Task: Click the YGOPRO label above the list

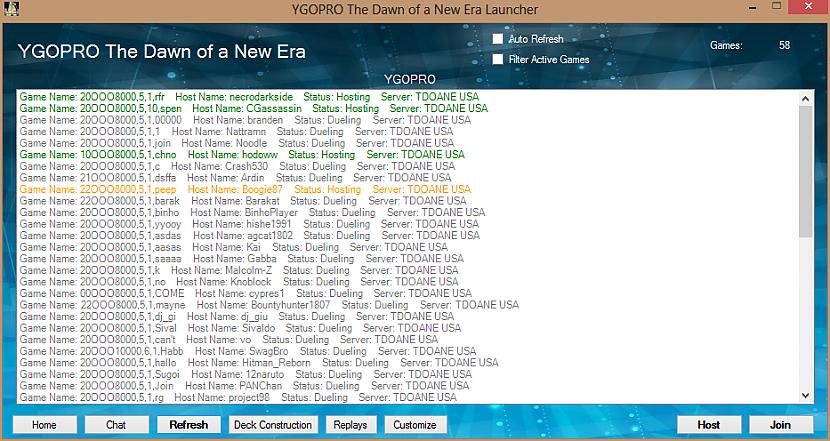Action: click(x=410, y=79)
